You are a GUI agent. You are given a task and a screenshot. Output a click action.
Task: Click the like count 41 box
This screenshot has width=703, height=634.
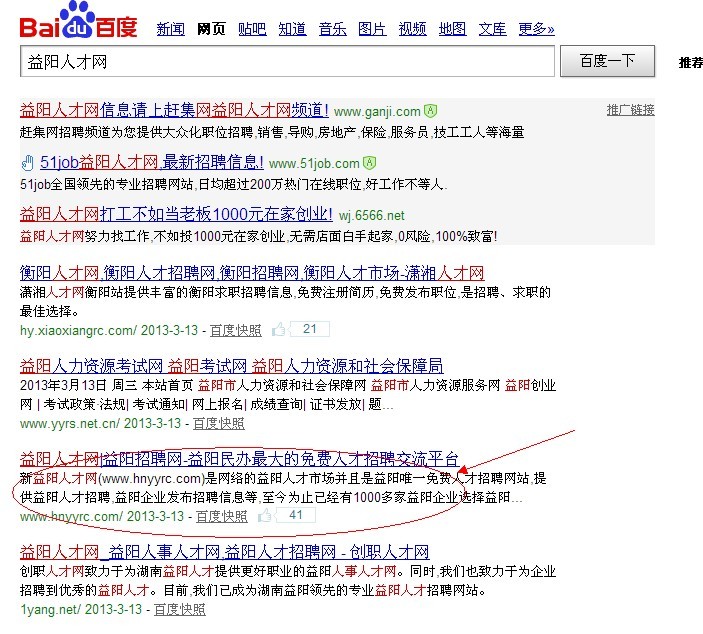click(x=295, y=515)
